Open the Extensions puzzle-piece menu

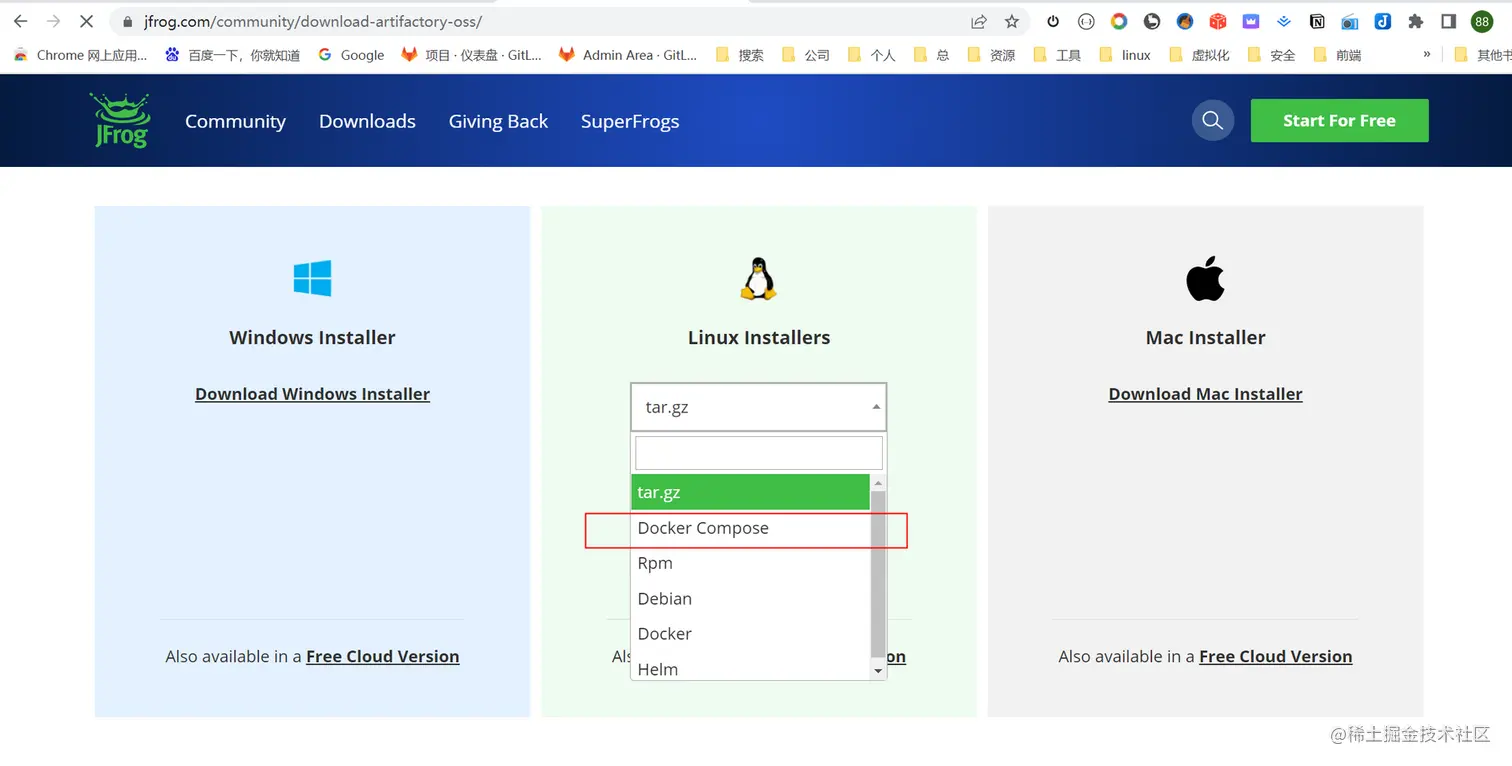(x=1415, y=21)
